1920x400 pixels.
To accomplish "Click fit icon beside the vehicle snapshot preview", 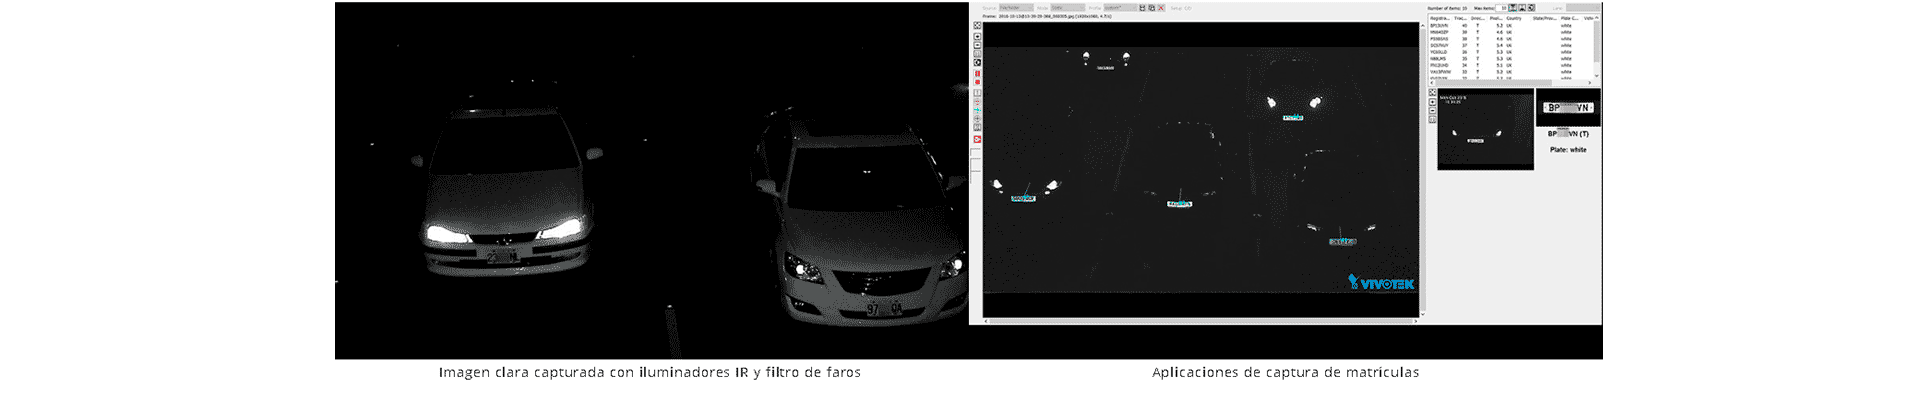I will point(1432,92).
